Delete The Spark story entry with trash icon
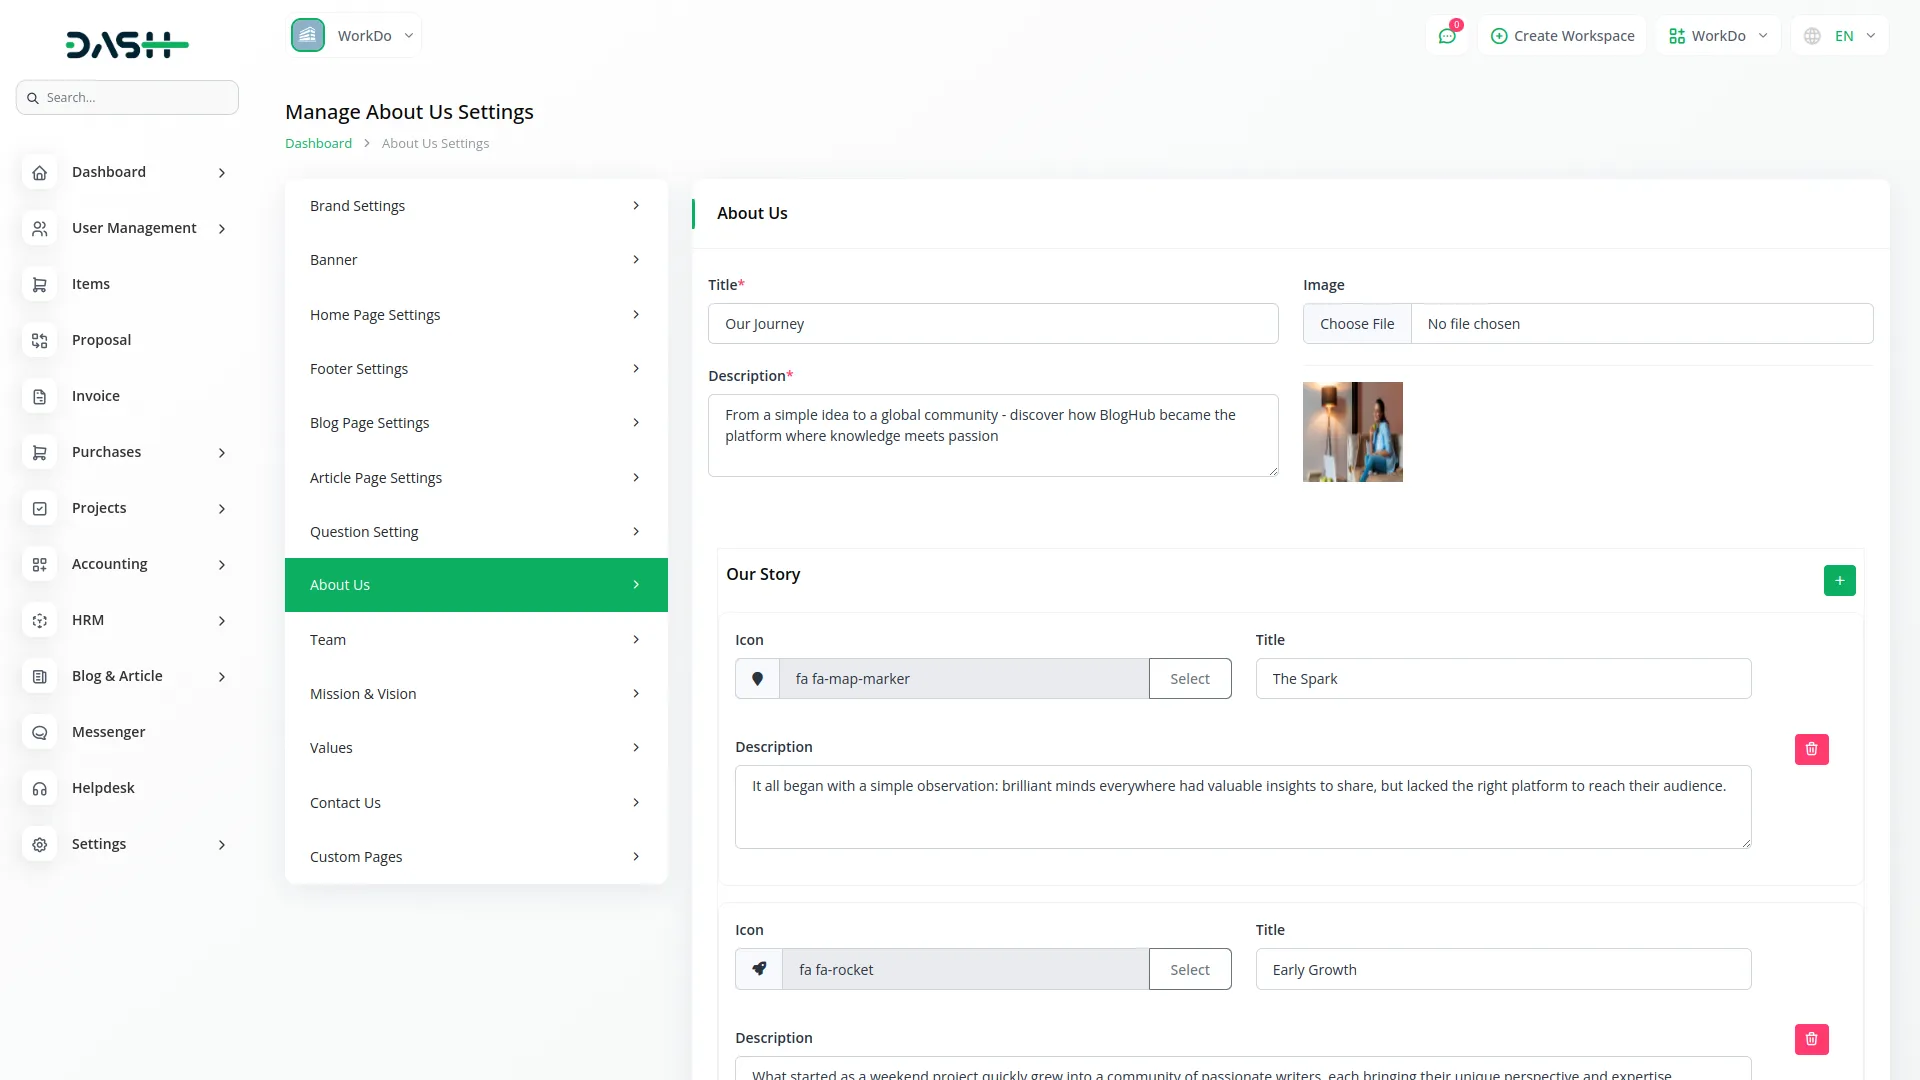 pyautogui.click(x=1811, y=749)
